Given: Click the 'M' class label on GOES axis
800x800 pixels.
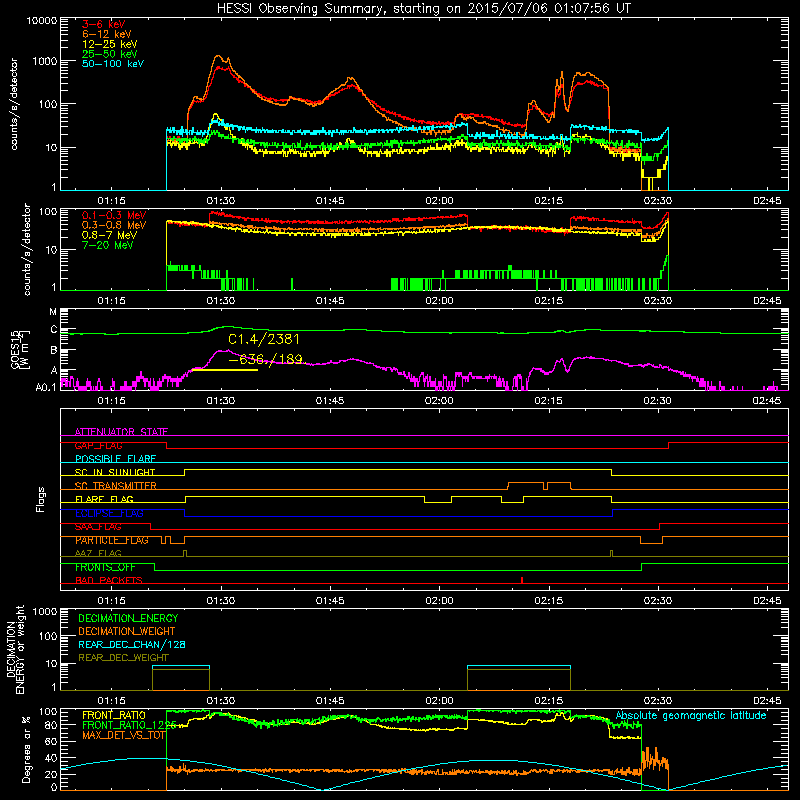Looking at the screenshot, I should tap(53, 312).
